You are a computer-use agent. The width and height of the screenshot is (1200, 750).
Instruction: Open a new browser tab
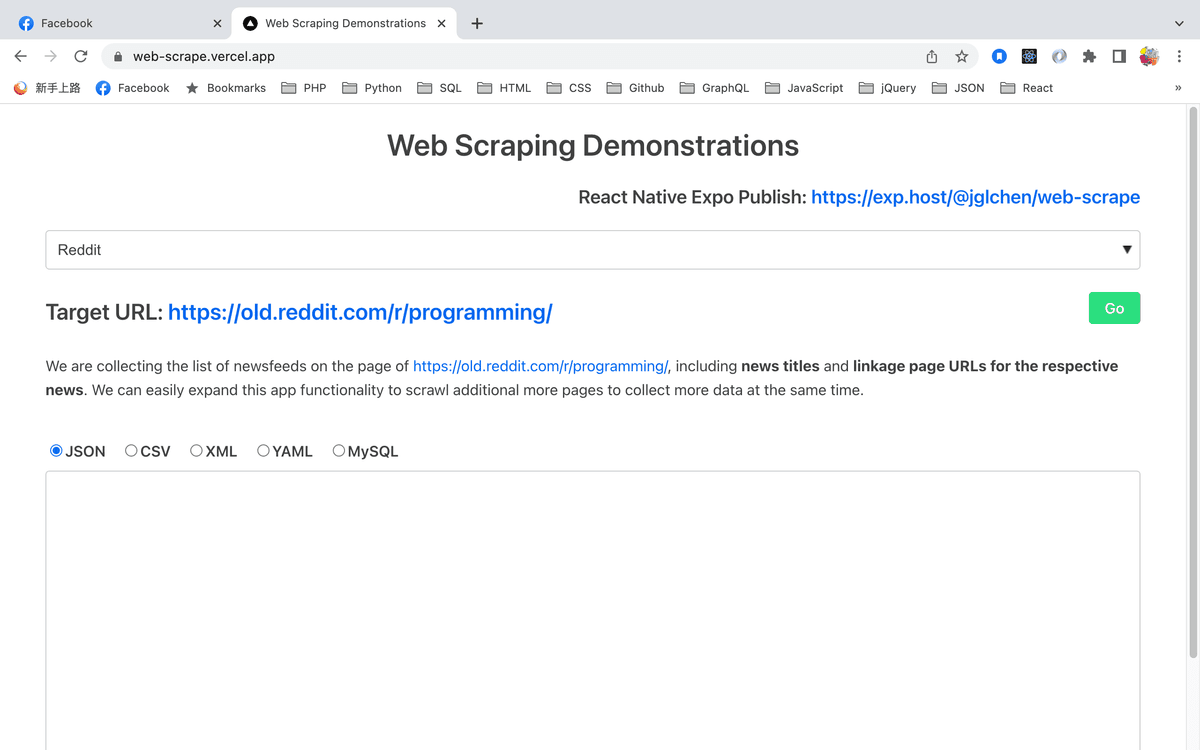[x=477, y=23]
